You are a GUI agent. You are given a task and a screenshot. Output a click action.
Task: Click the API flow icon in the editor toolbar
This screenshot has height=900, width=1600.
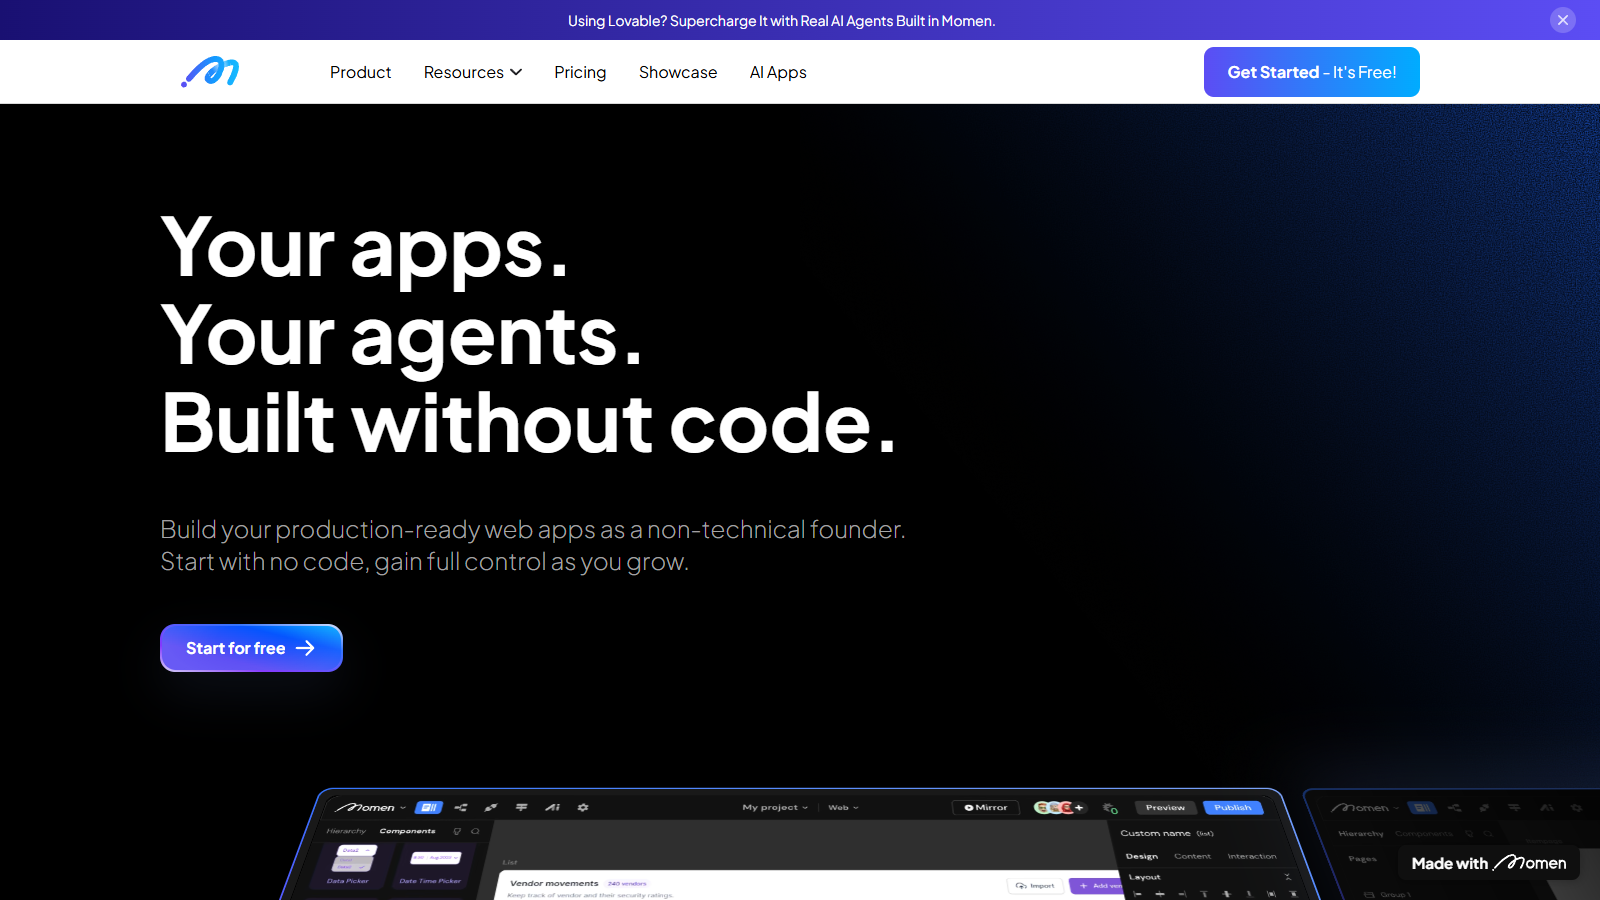(x=461, y=807)
